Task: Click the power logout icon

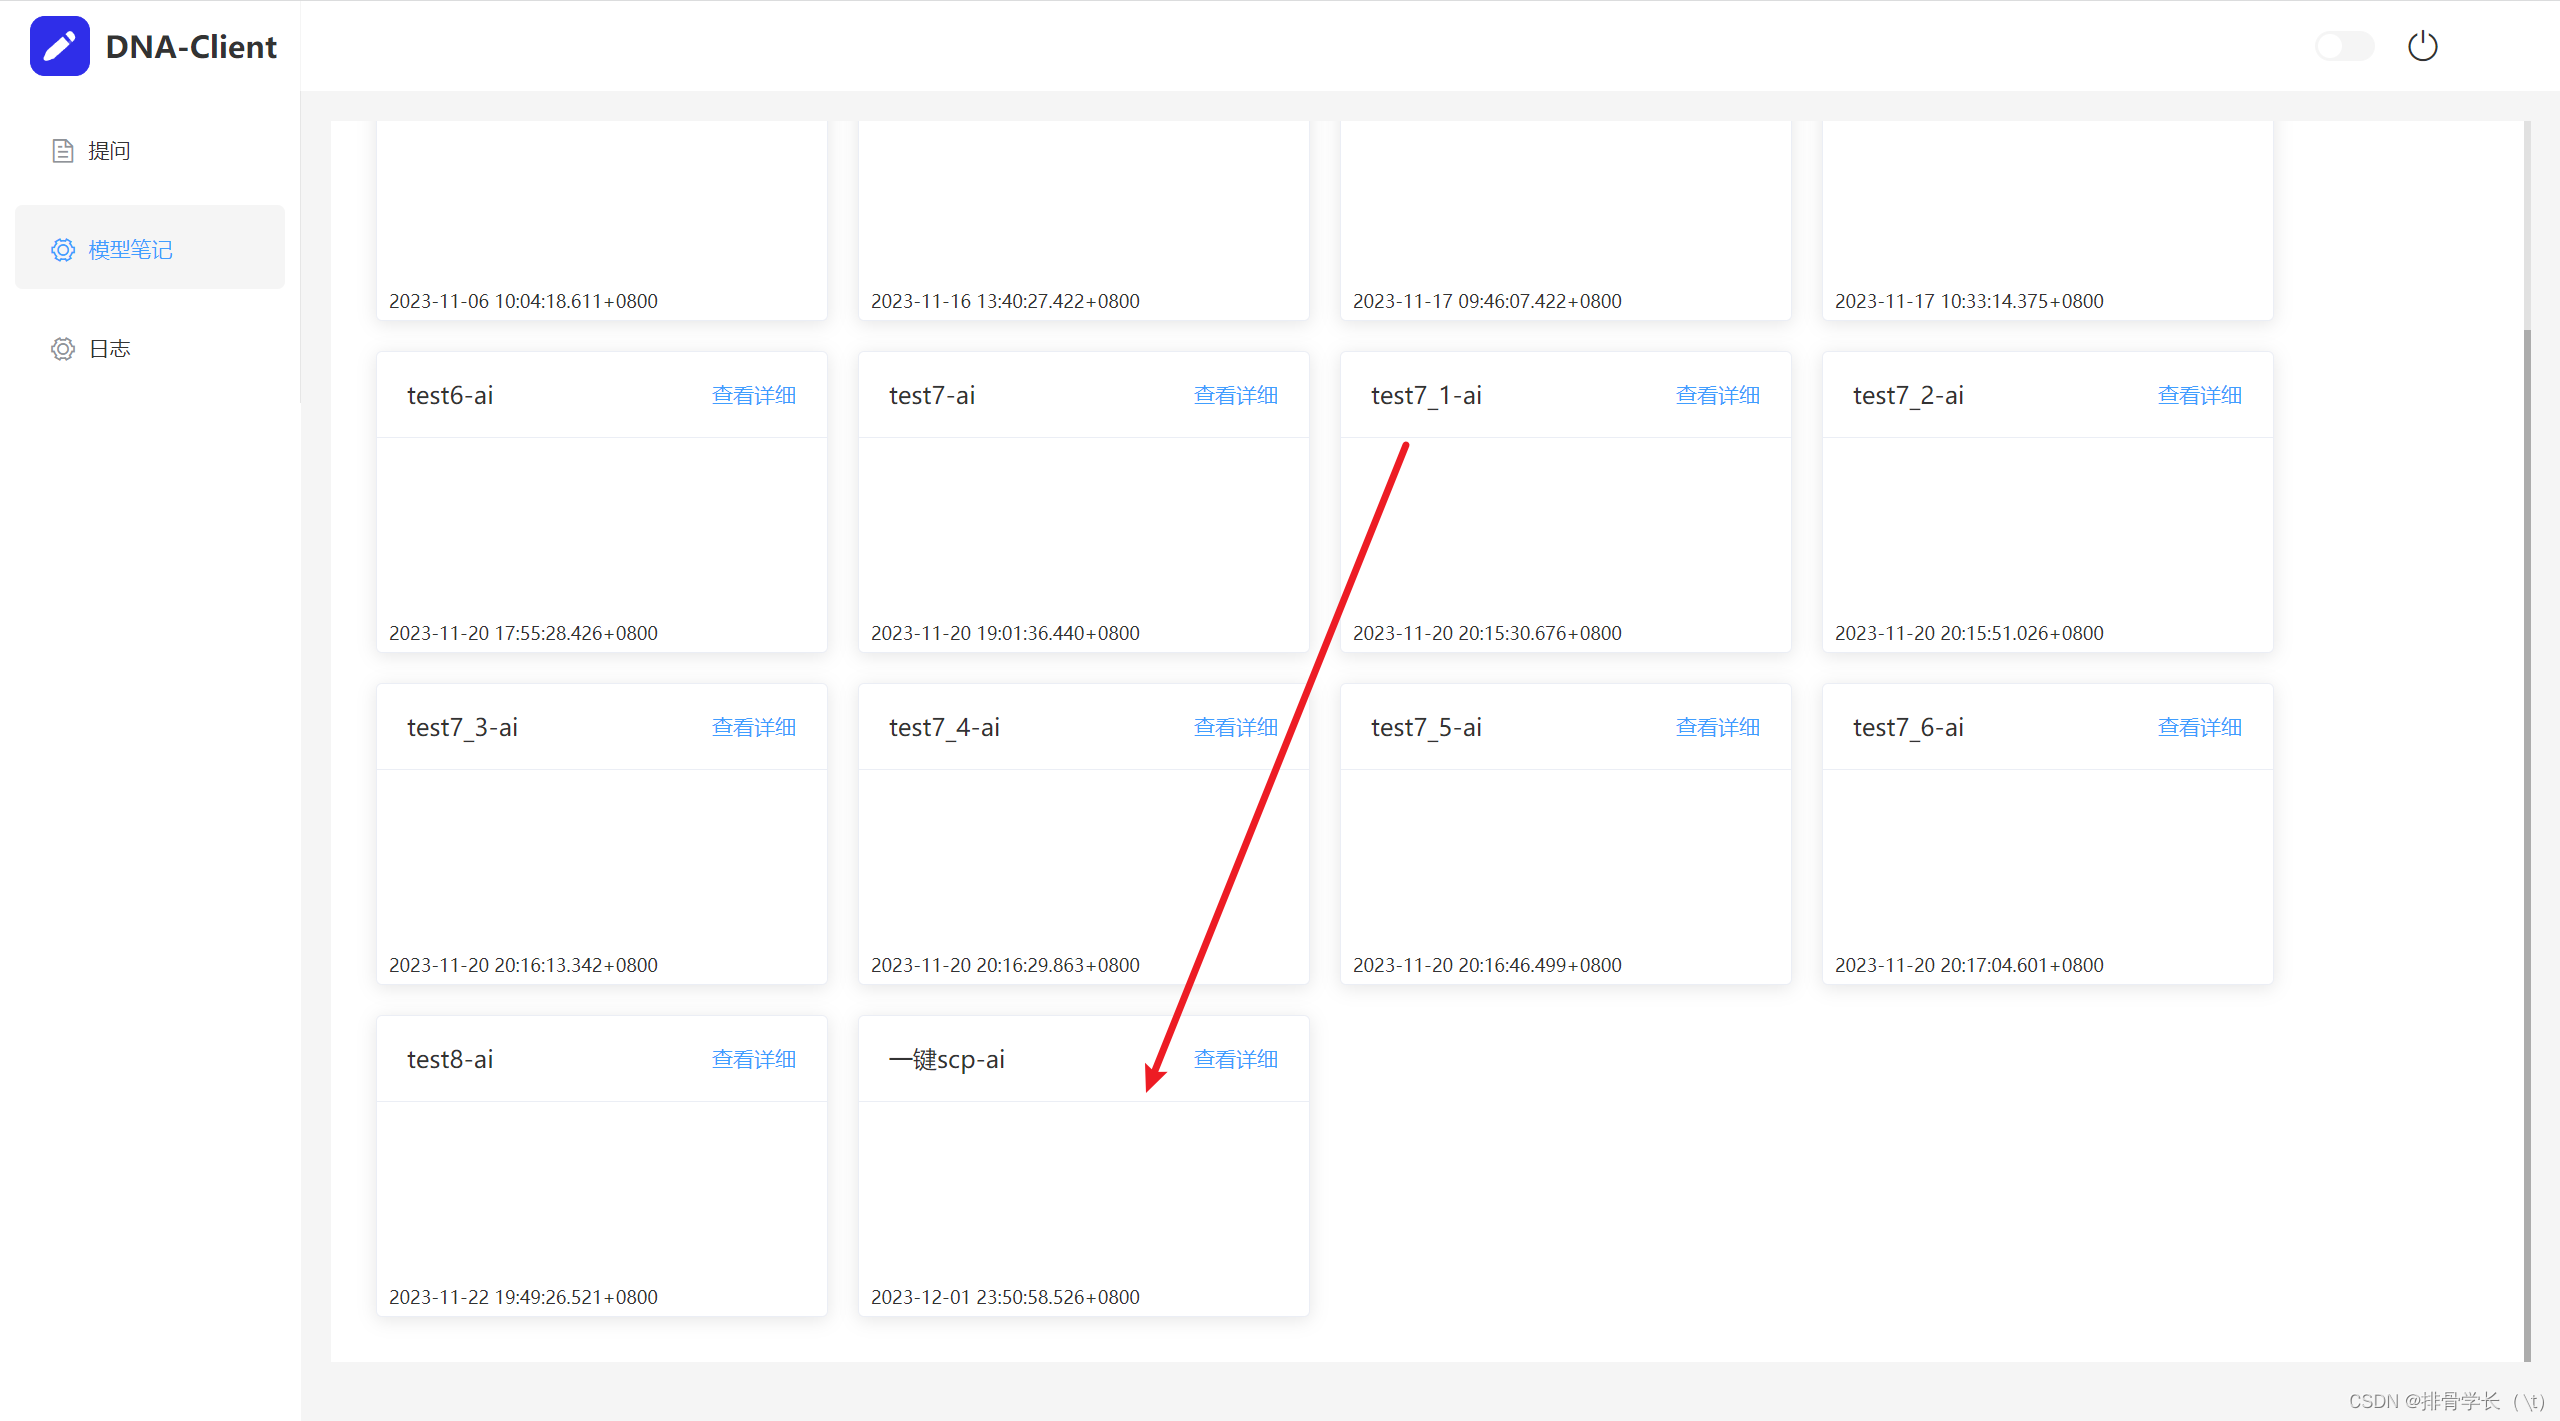Action: 2422,46
